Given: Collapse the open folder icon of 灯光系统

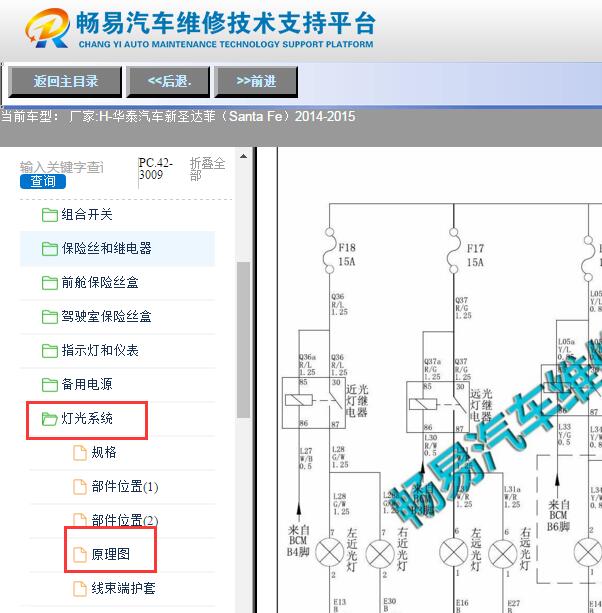Looking at the screenshot, I should pos(50,419).
